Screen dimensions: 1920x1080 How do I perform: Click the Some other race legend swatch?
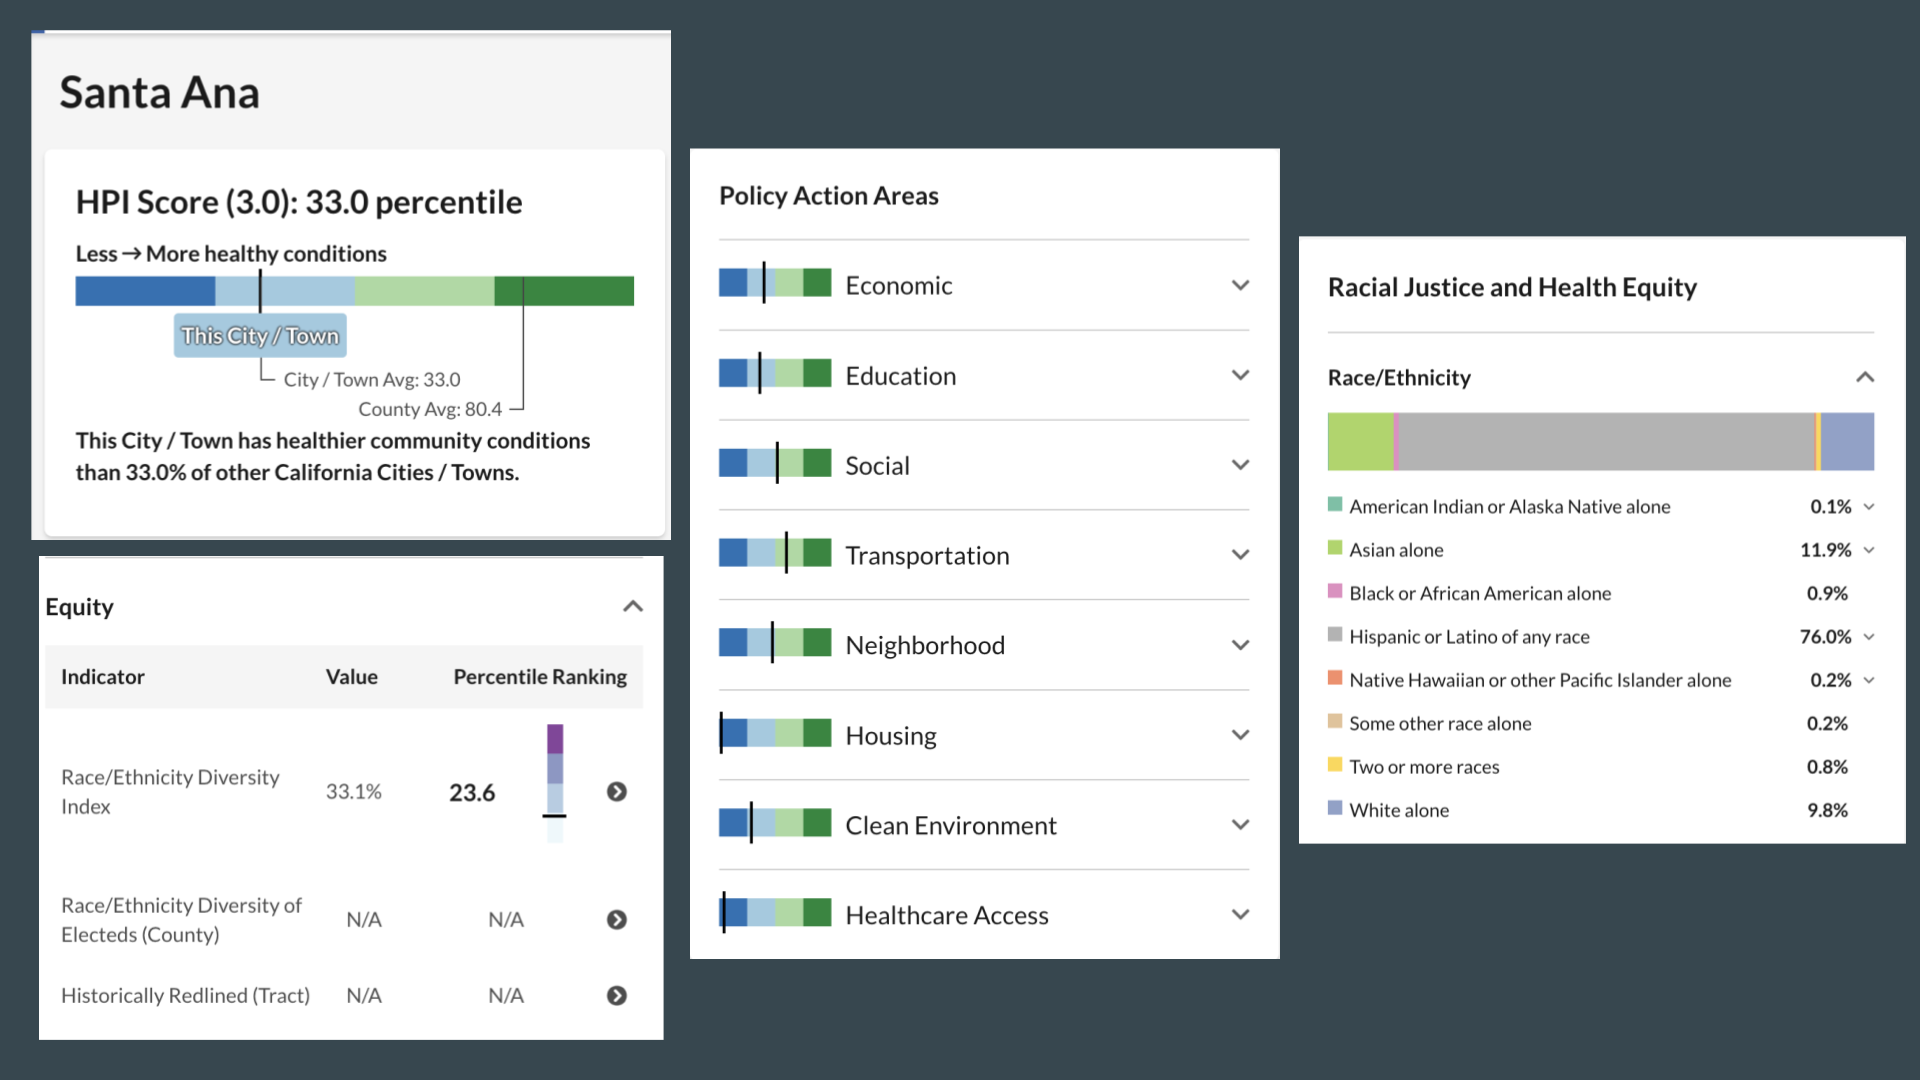click(x=1335, y=721)
